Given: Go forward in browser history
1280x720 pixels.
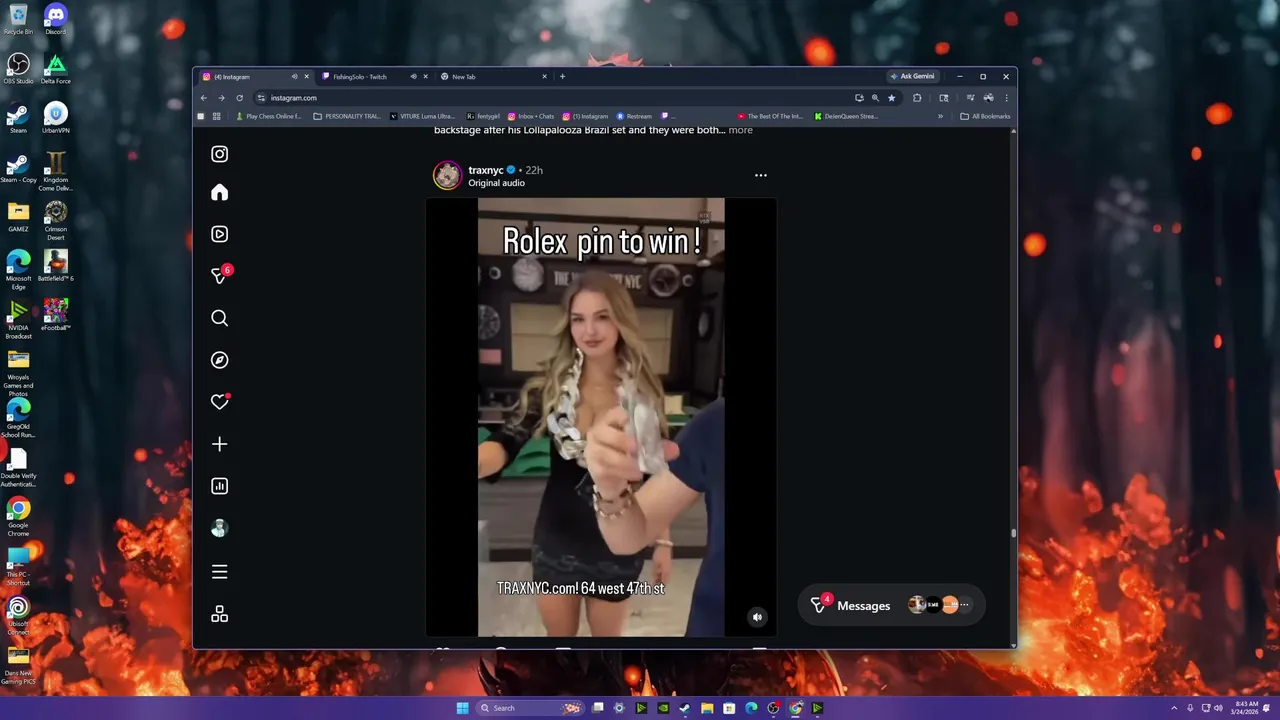Looking at the screenshot, I should (x=221, y=98).
